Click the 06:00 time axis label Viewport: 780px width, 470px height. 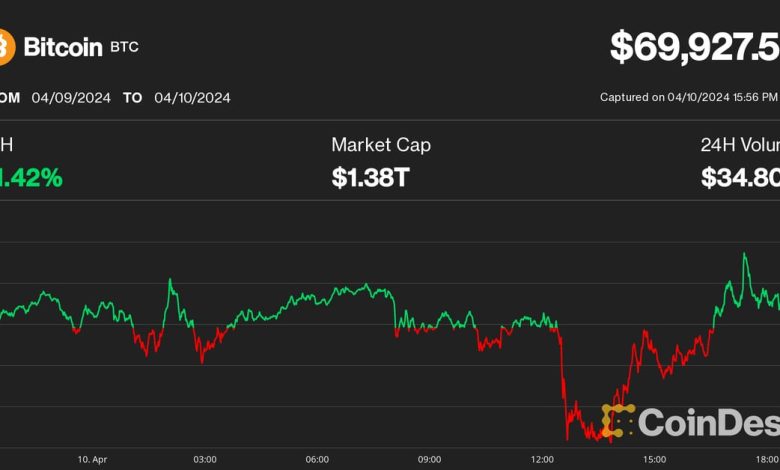pyautogui.click(x=317, y=459)
